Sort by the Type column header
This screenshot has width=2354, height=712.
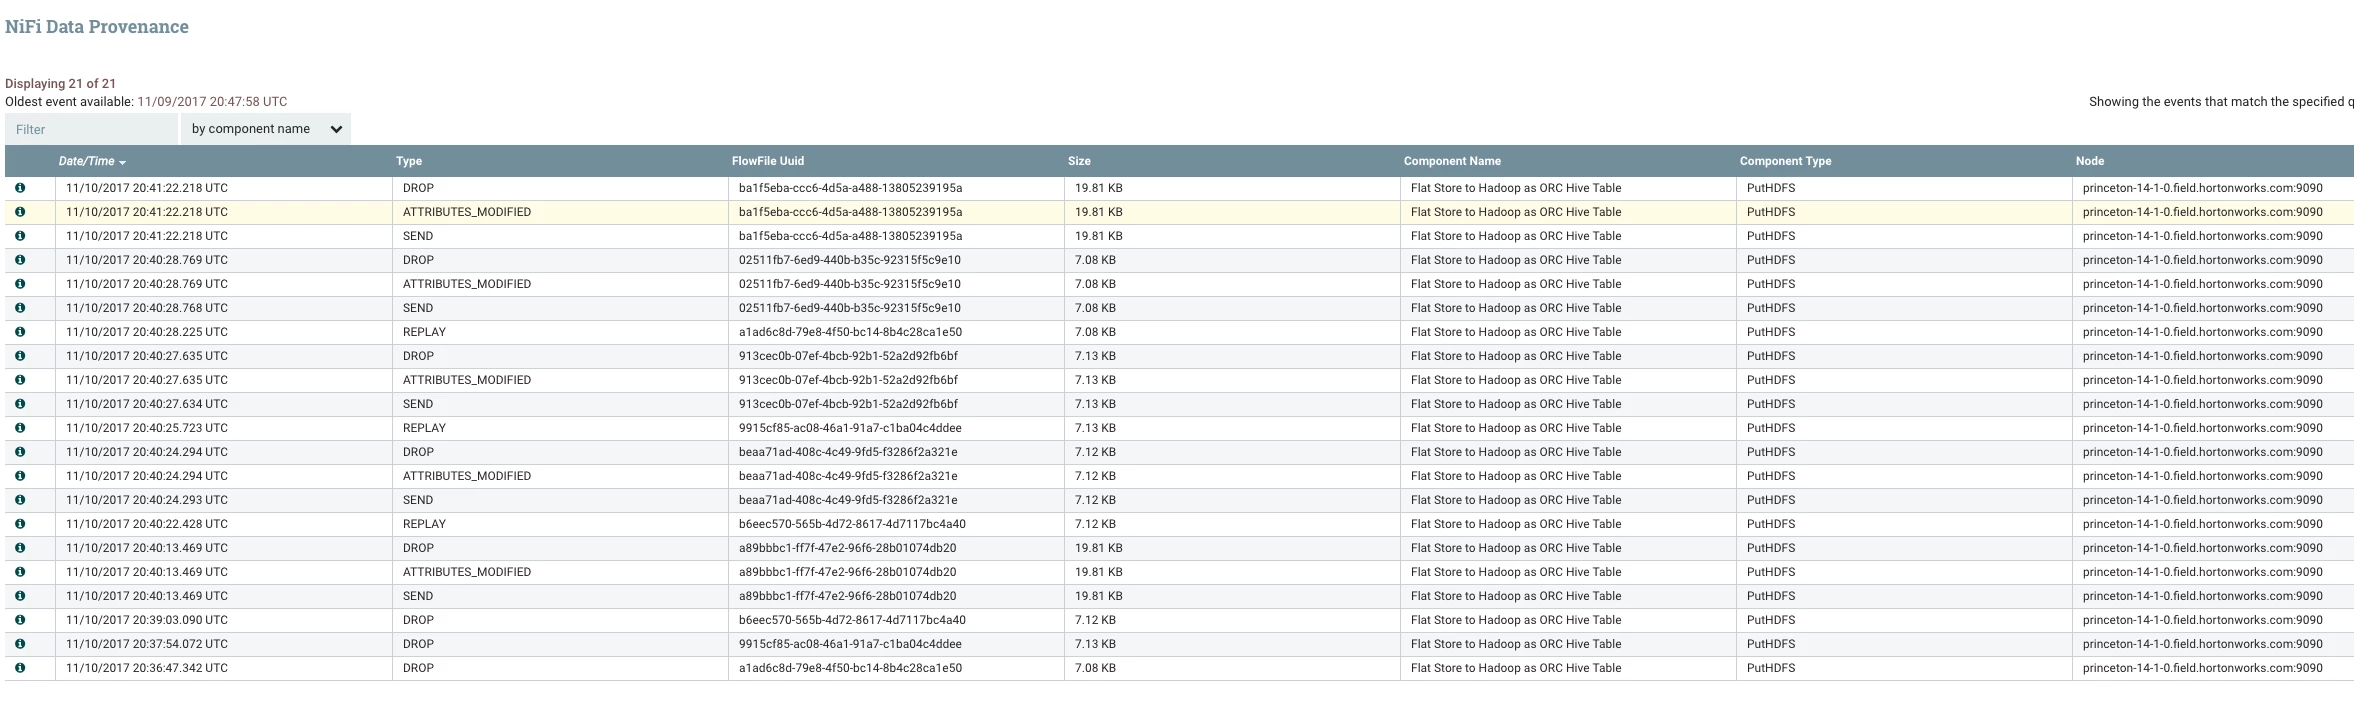click(409, 161)
